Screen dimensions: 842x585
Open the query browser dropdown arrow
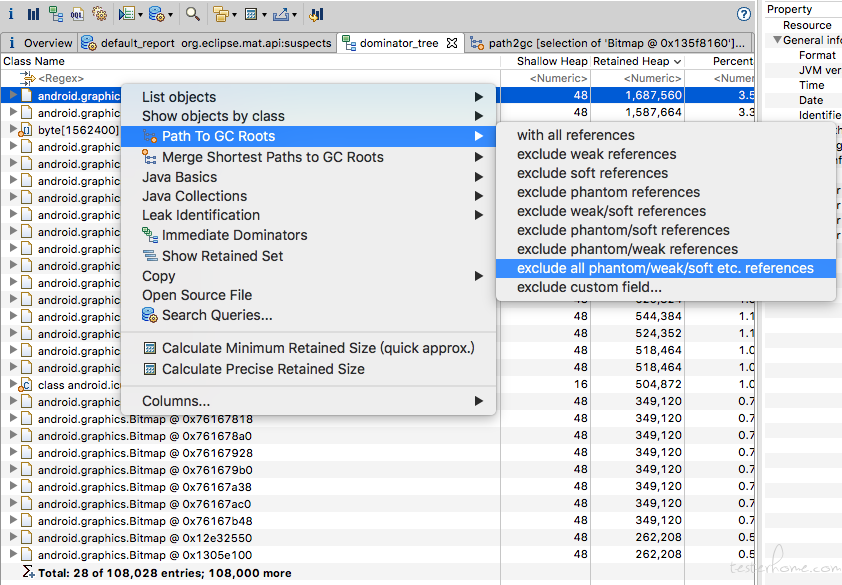tap(171, 15)
